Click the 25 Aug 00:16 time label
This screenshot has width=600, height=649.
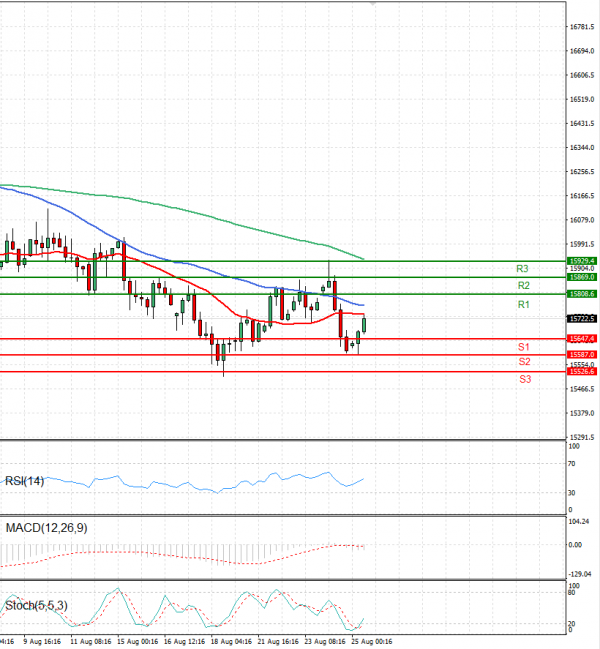click(372, 642)
